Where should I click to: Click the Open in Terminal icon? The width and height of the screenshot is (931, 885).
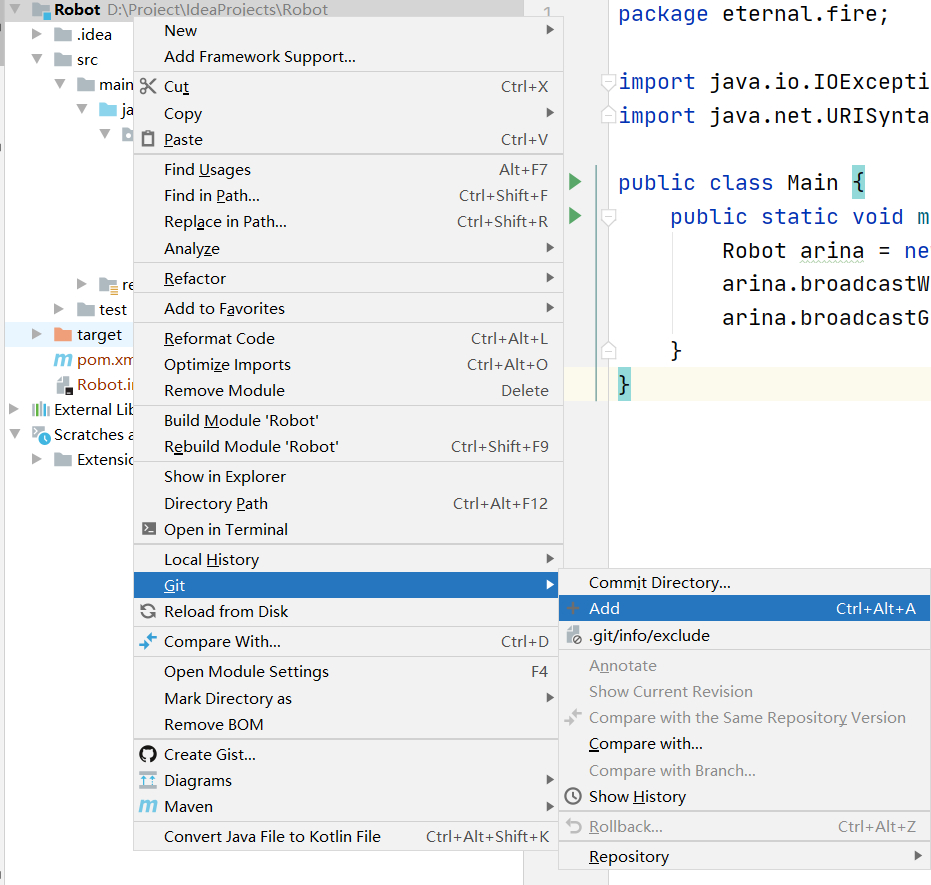click(148, 529)
